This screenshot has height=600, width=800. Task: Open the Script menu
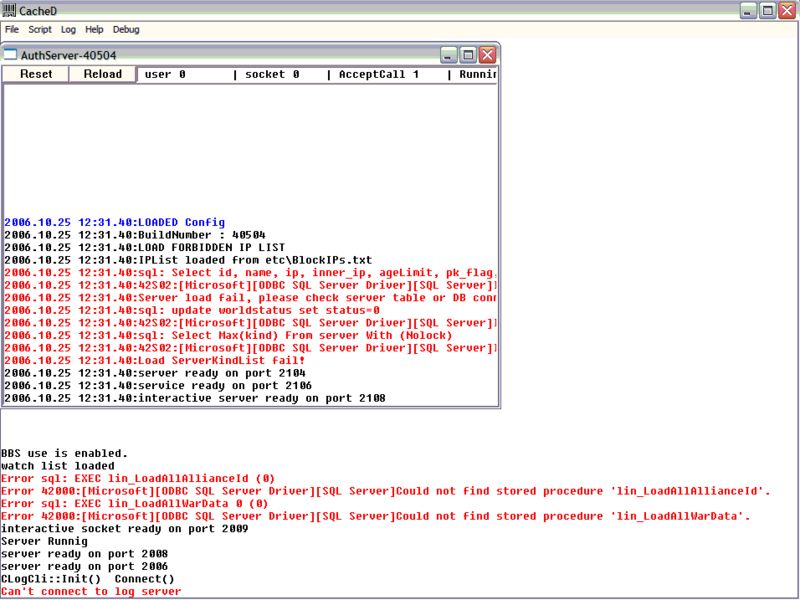coord(40,30)
